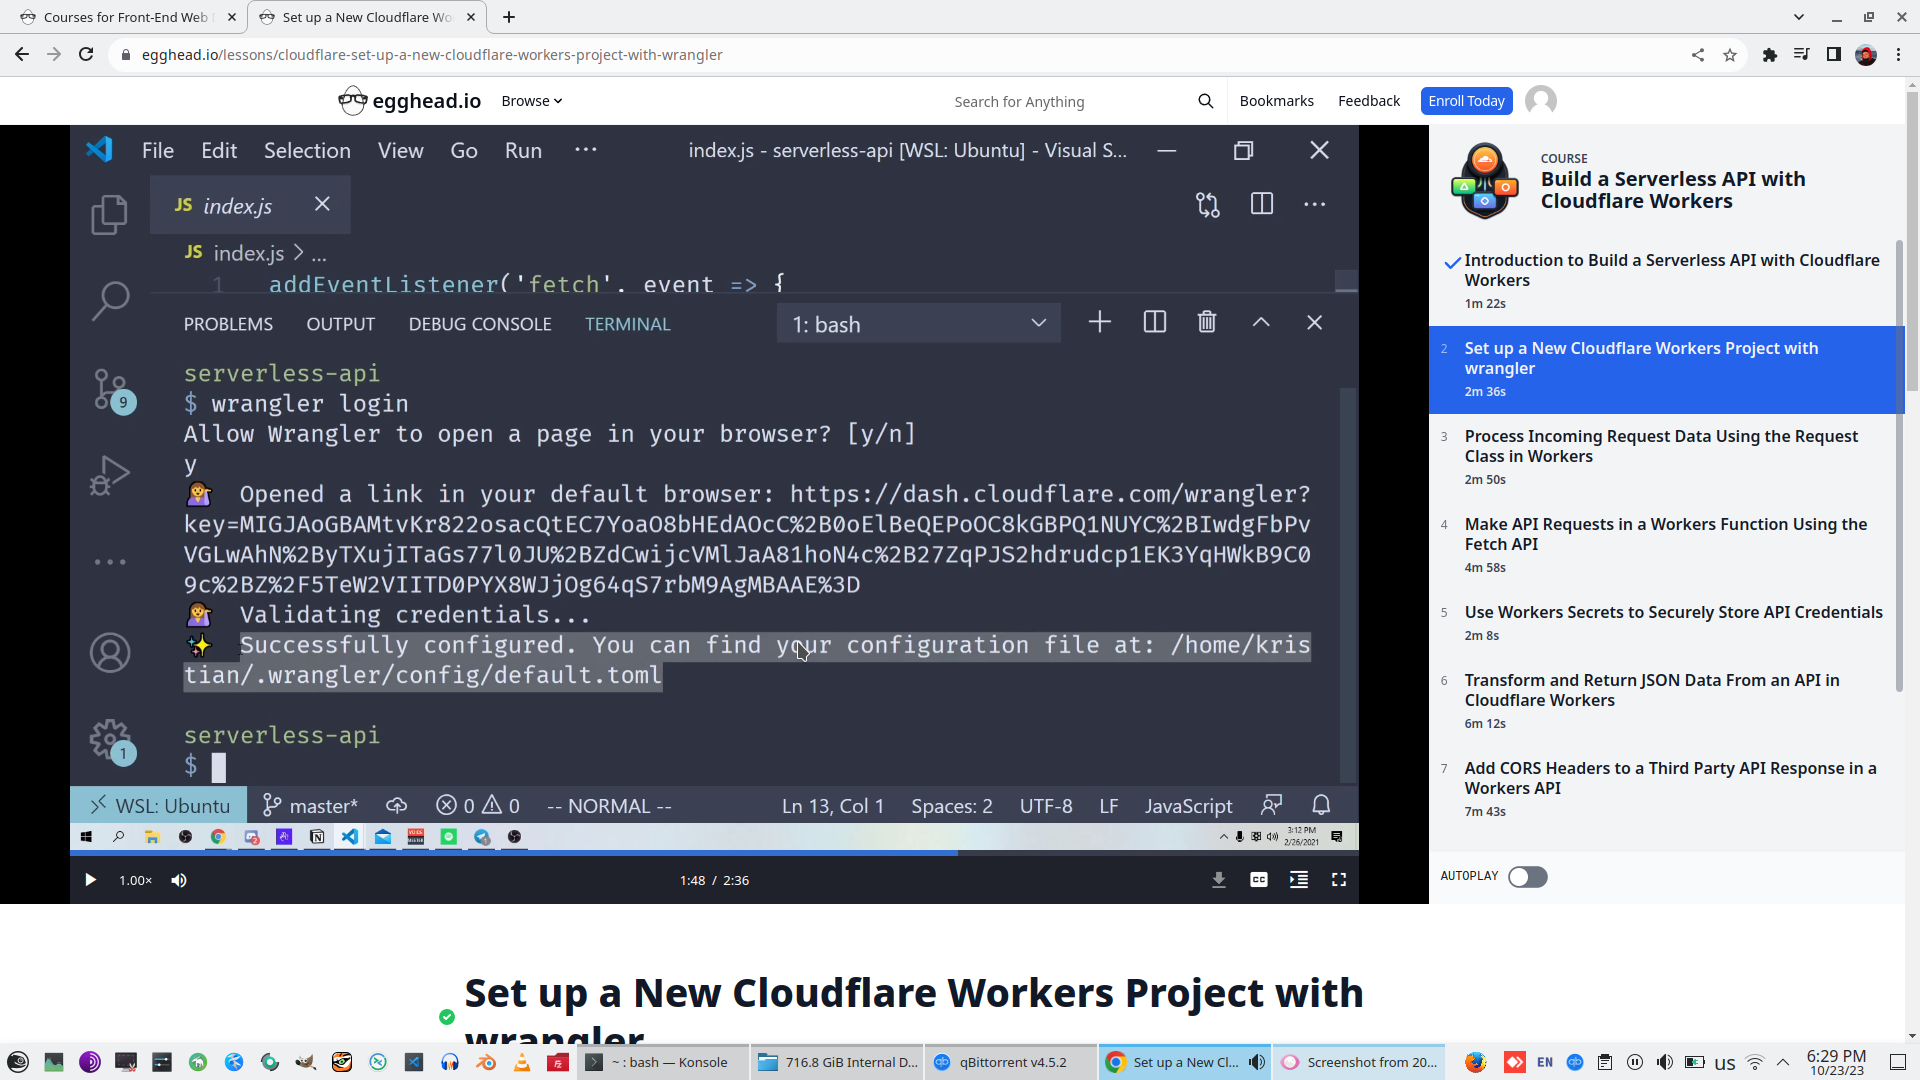Toggle closed captions on video

1258,880
